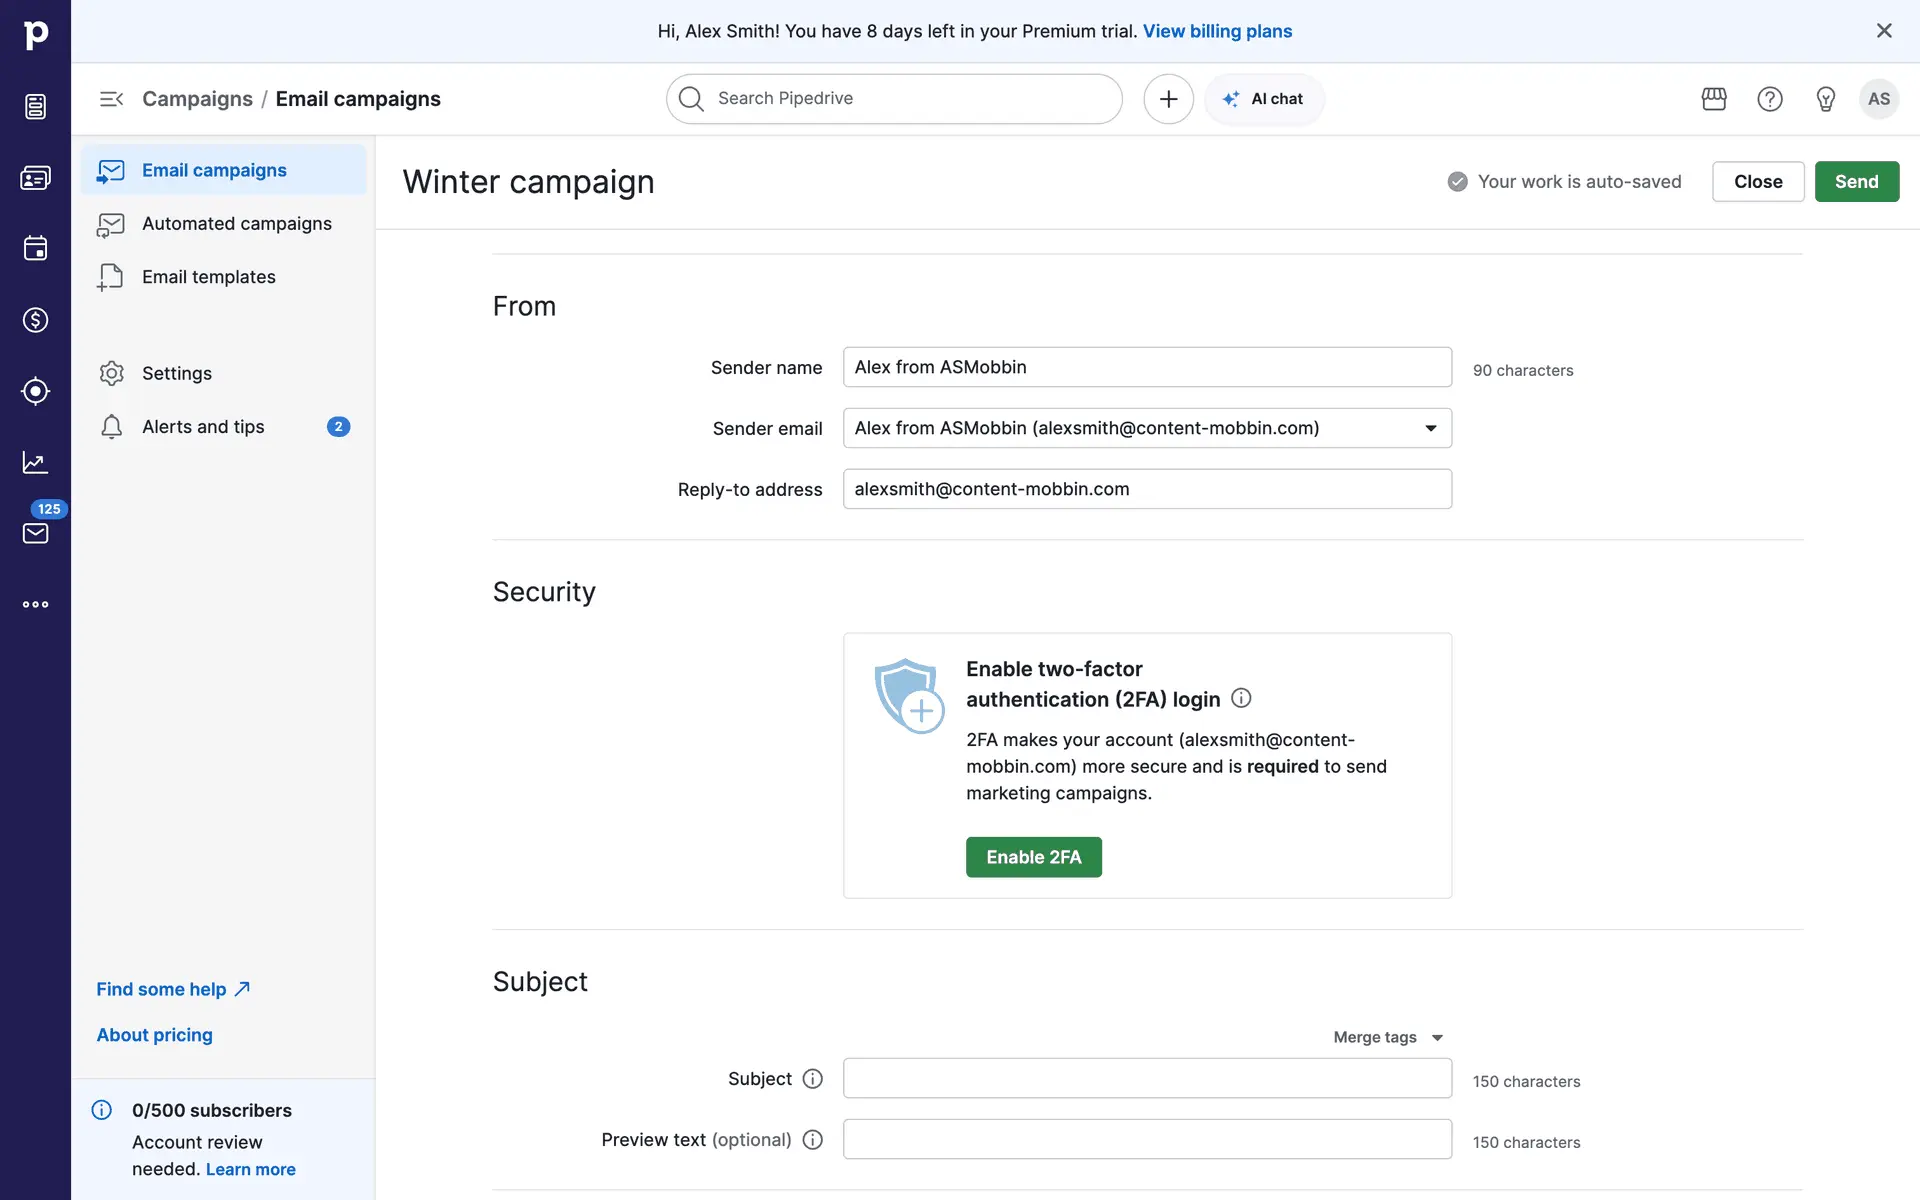Open the Insights chart icon in sidebar

click(x=35, y=462)
